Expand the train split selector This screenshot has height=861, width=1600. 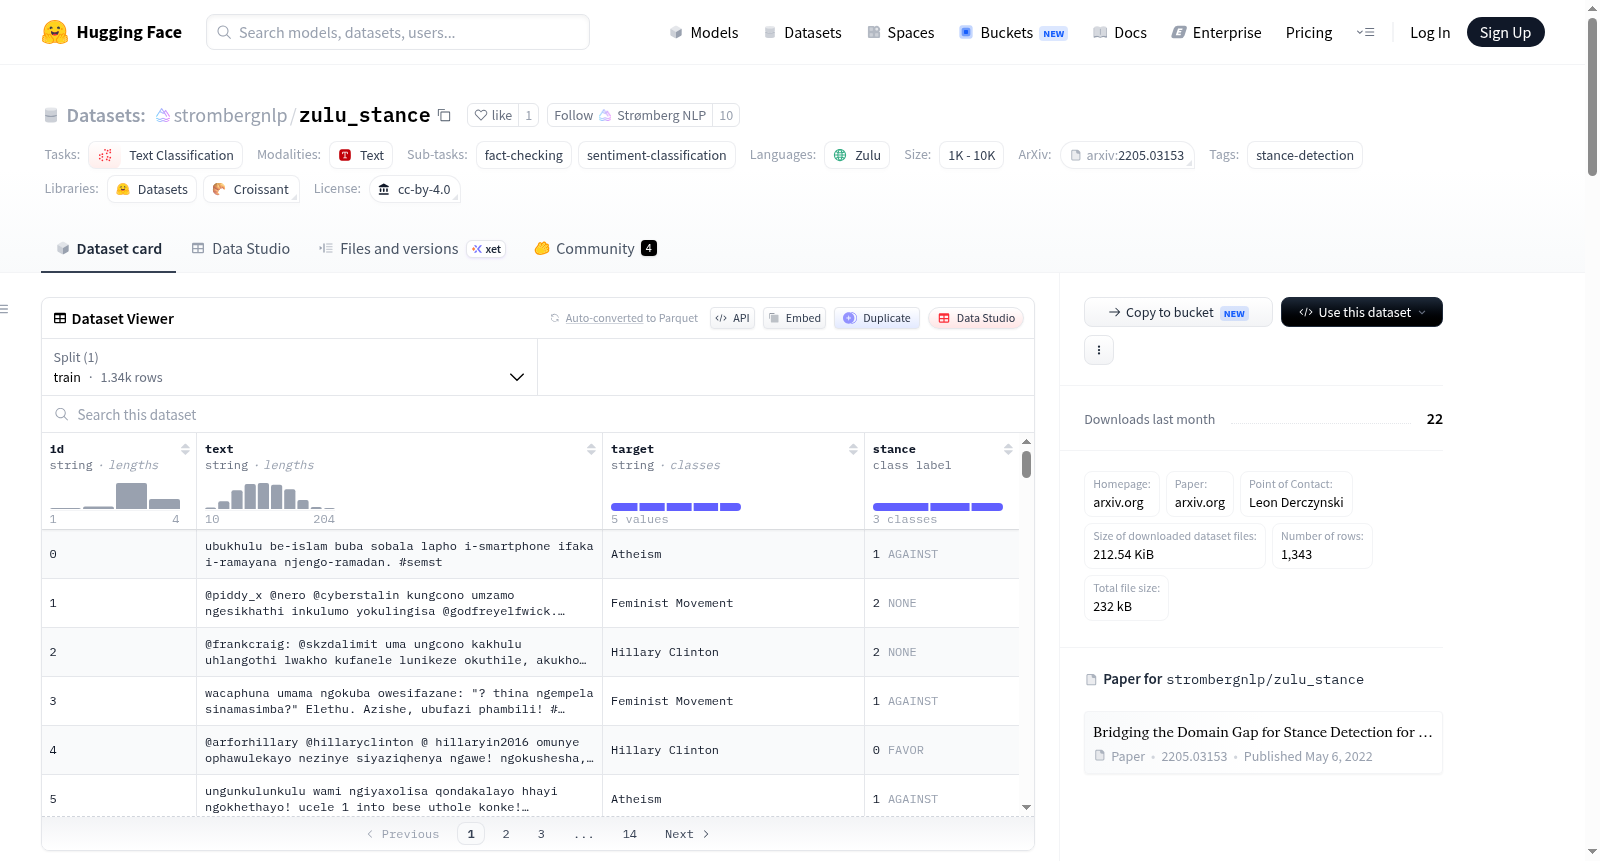tap(289, 367)
